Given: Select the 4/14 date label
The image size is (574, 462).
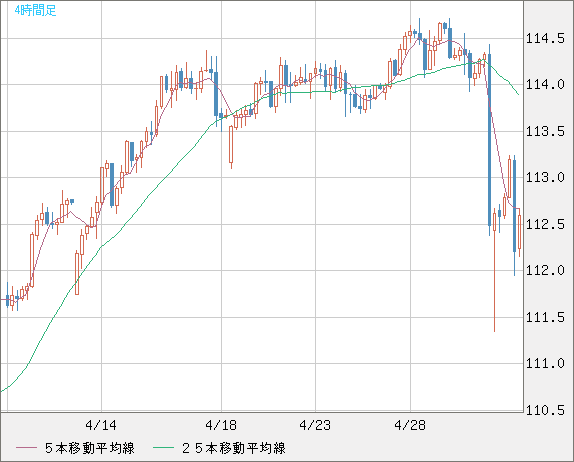Looking at the screenshot, I should 101,425.
